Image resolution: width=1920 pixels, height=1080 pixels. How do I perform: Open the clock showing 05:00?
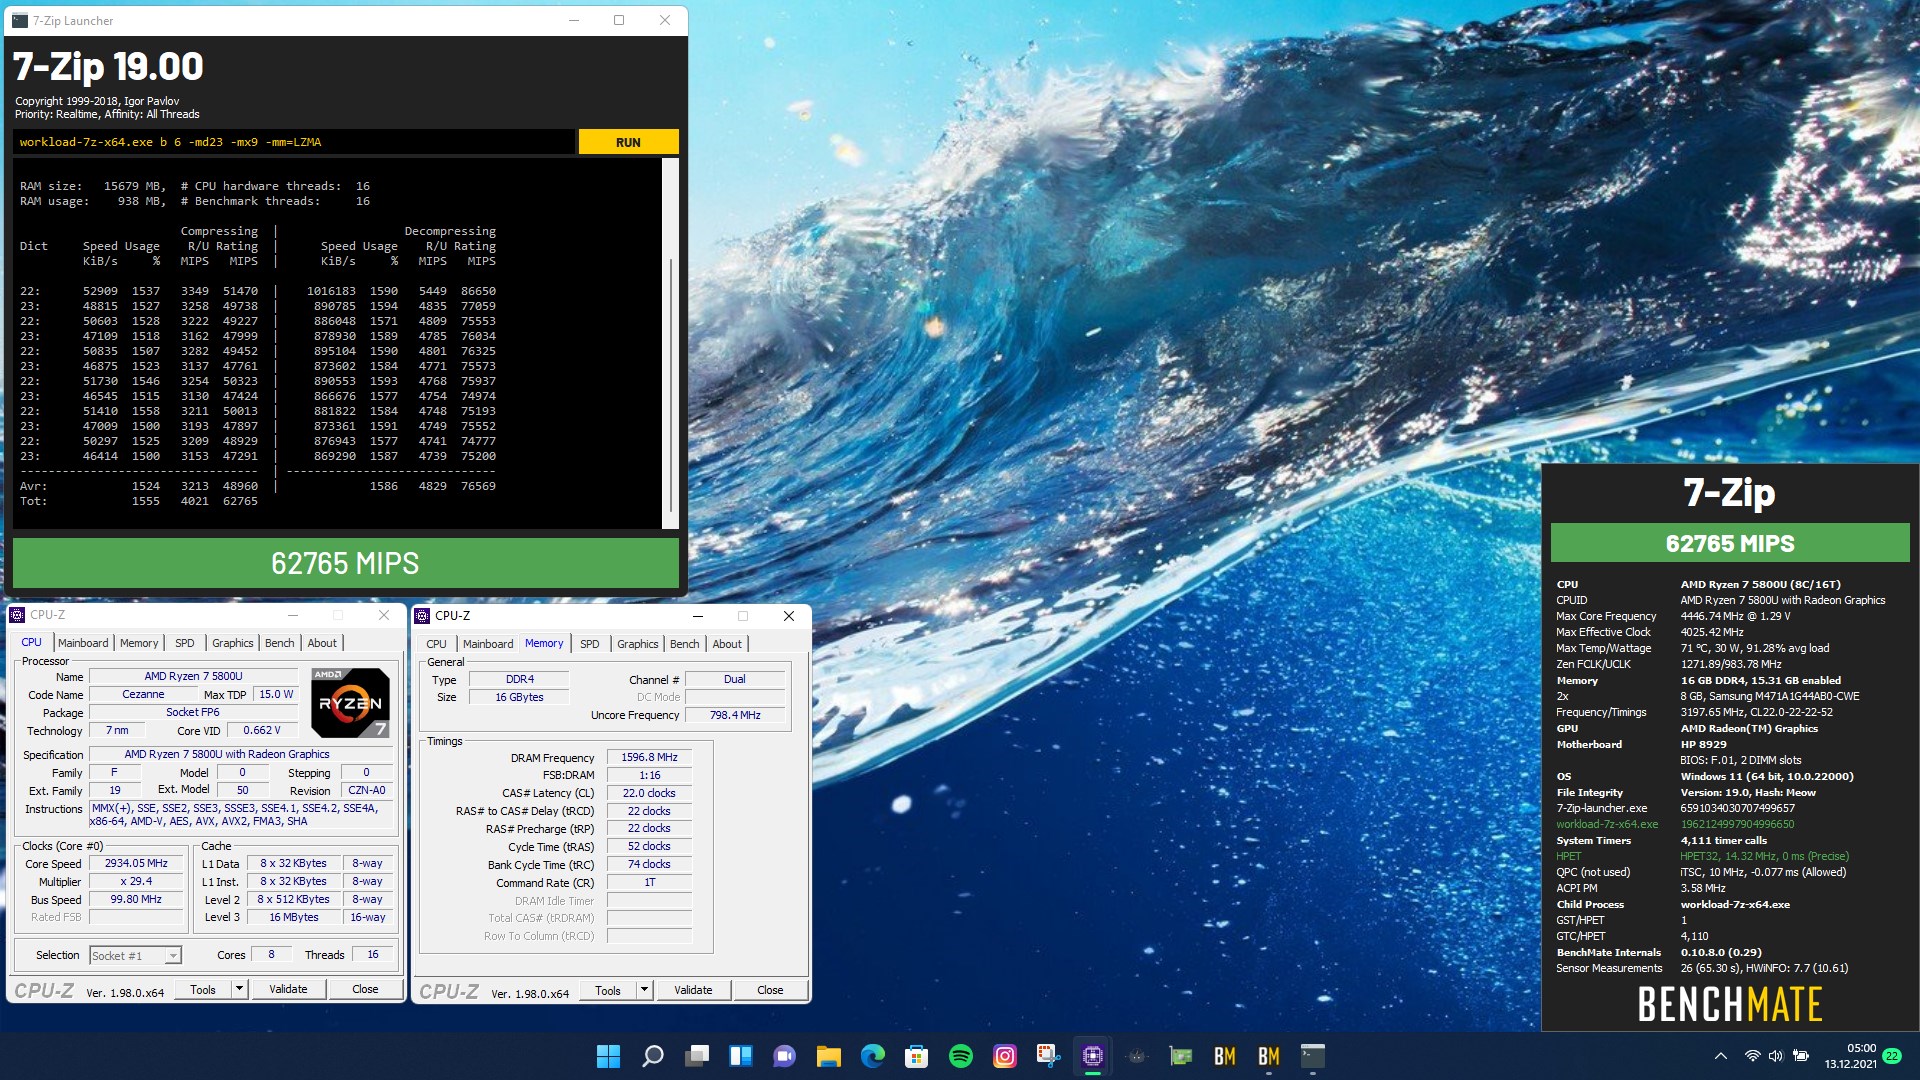[x=1851, y=1056]
